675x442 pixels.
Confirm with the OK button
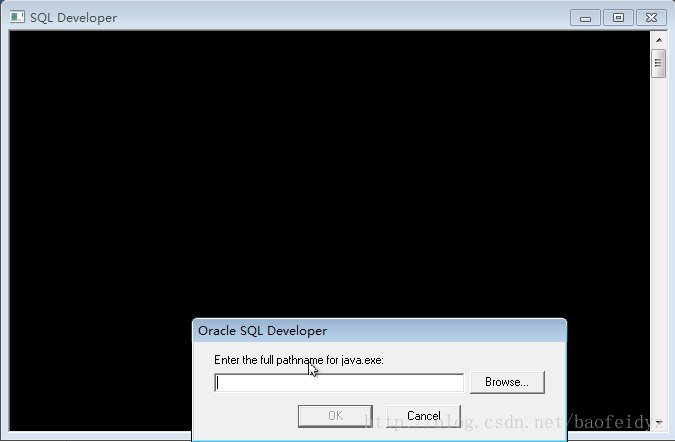[335, 416]
